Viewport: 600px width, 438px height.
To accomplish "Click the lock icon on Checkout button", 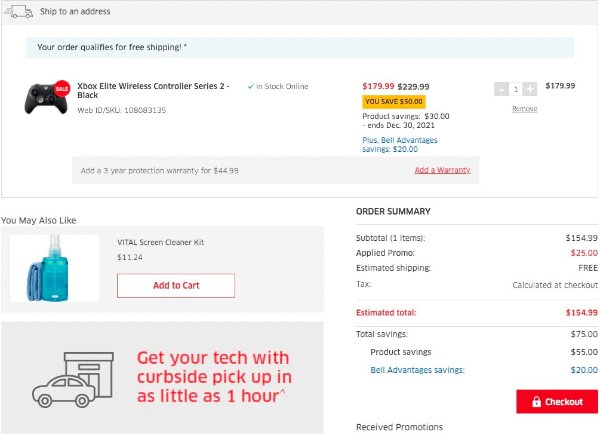I will click(536, 402).
